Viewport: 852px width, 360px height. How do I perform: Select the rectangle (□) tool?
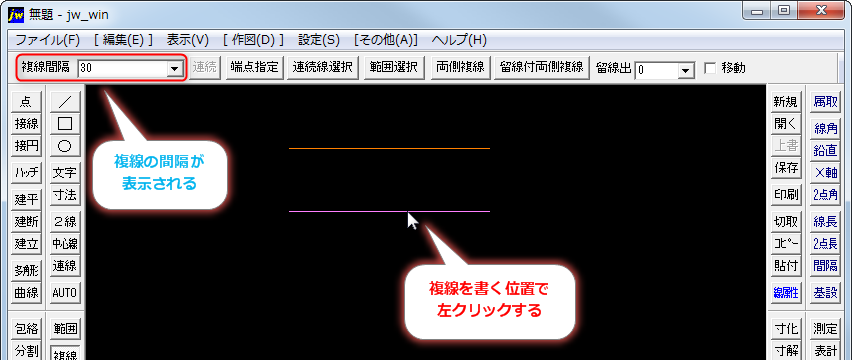click(65, 124)
